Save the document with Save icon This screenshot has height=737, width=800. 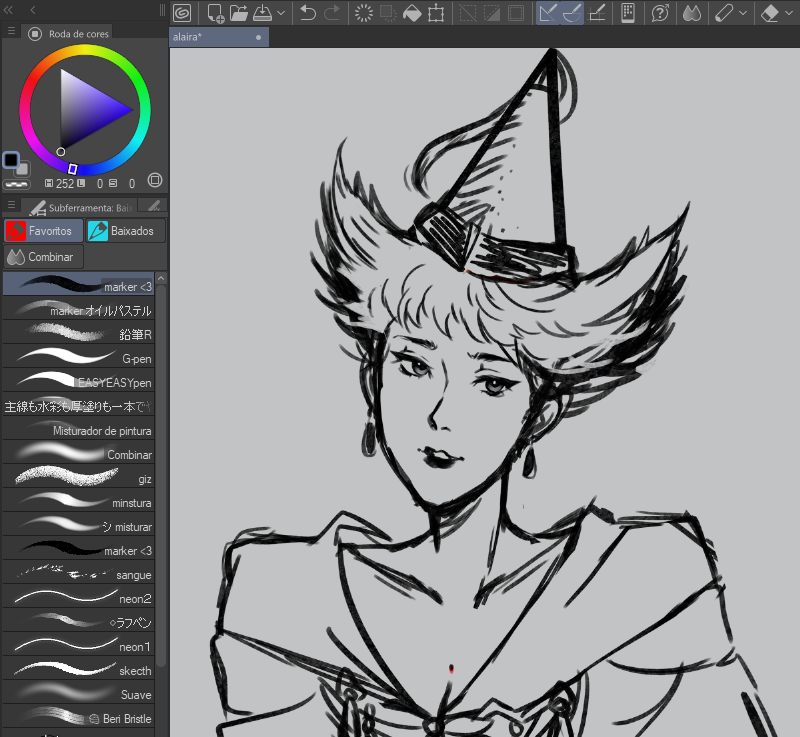pyautogui.click(x=263, y=13)
